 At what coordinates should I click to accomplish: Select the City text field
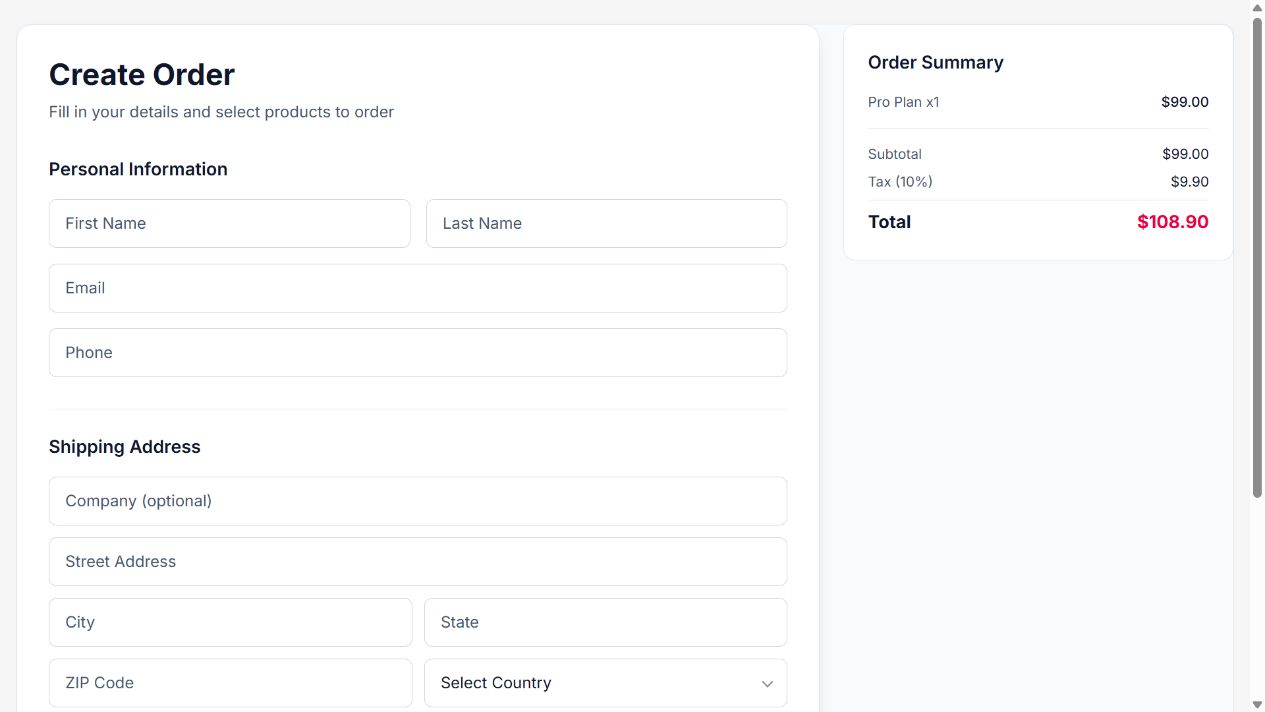click(230, 622)
